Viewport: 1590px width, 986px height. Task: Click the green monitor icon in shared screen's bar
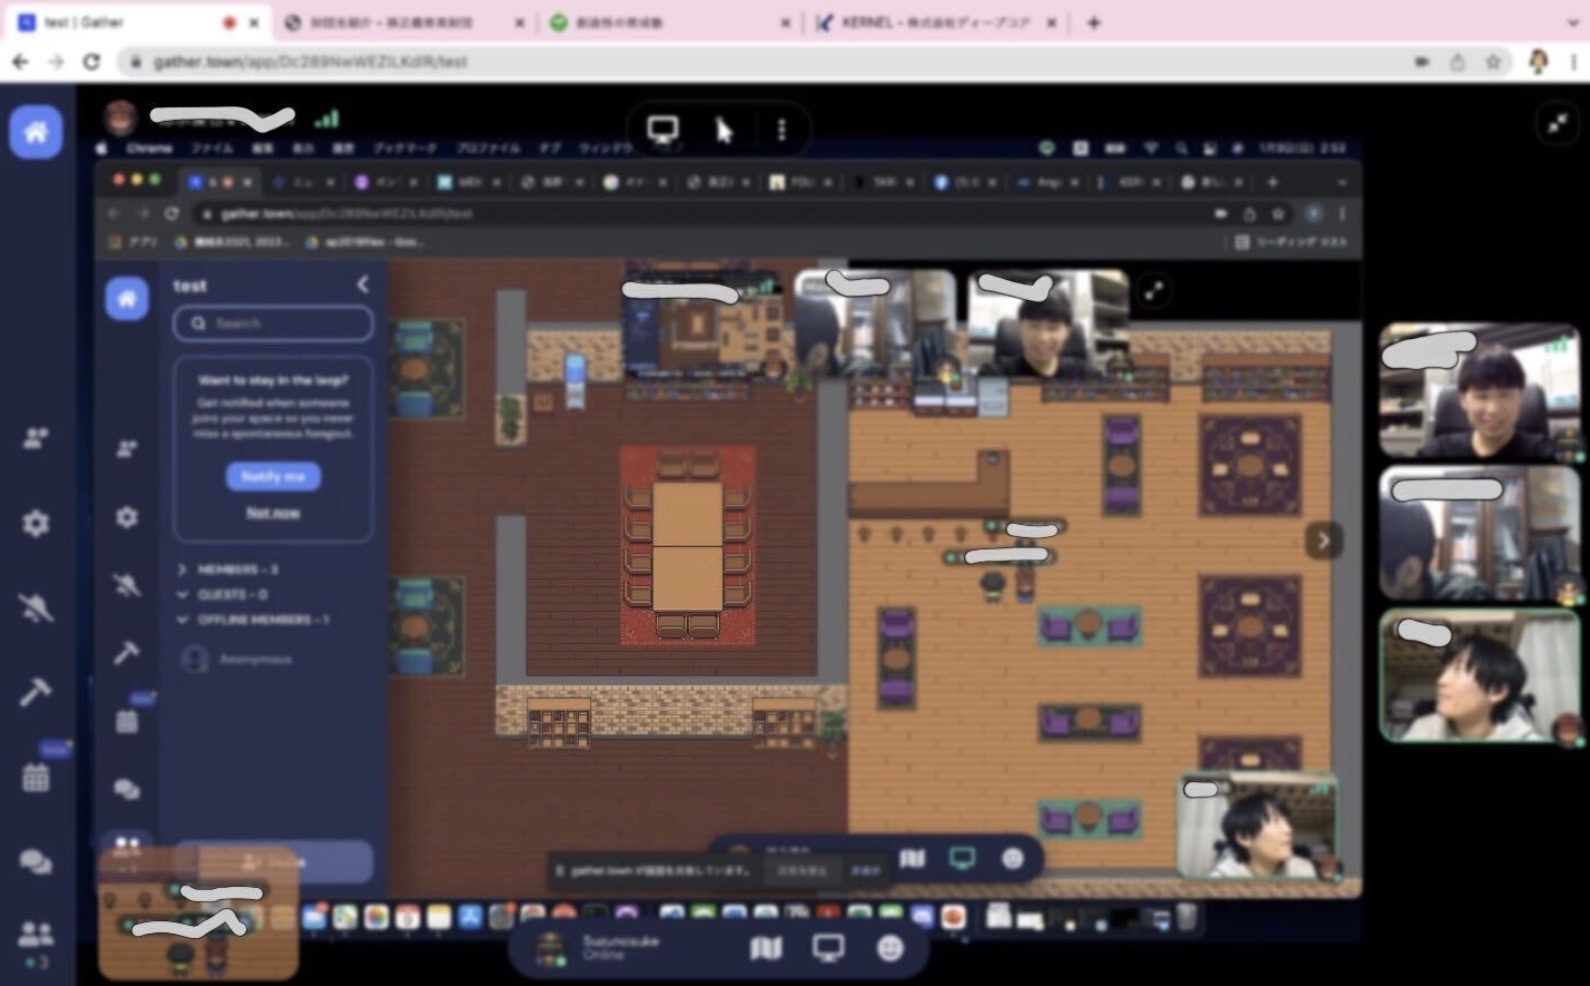(x=963, y=859)
